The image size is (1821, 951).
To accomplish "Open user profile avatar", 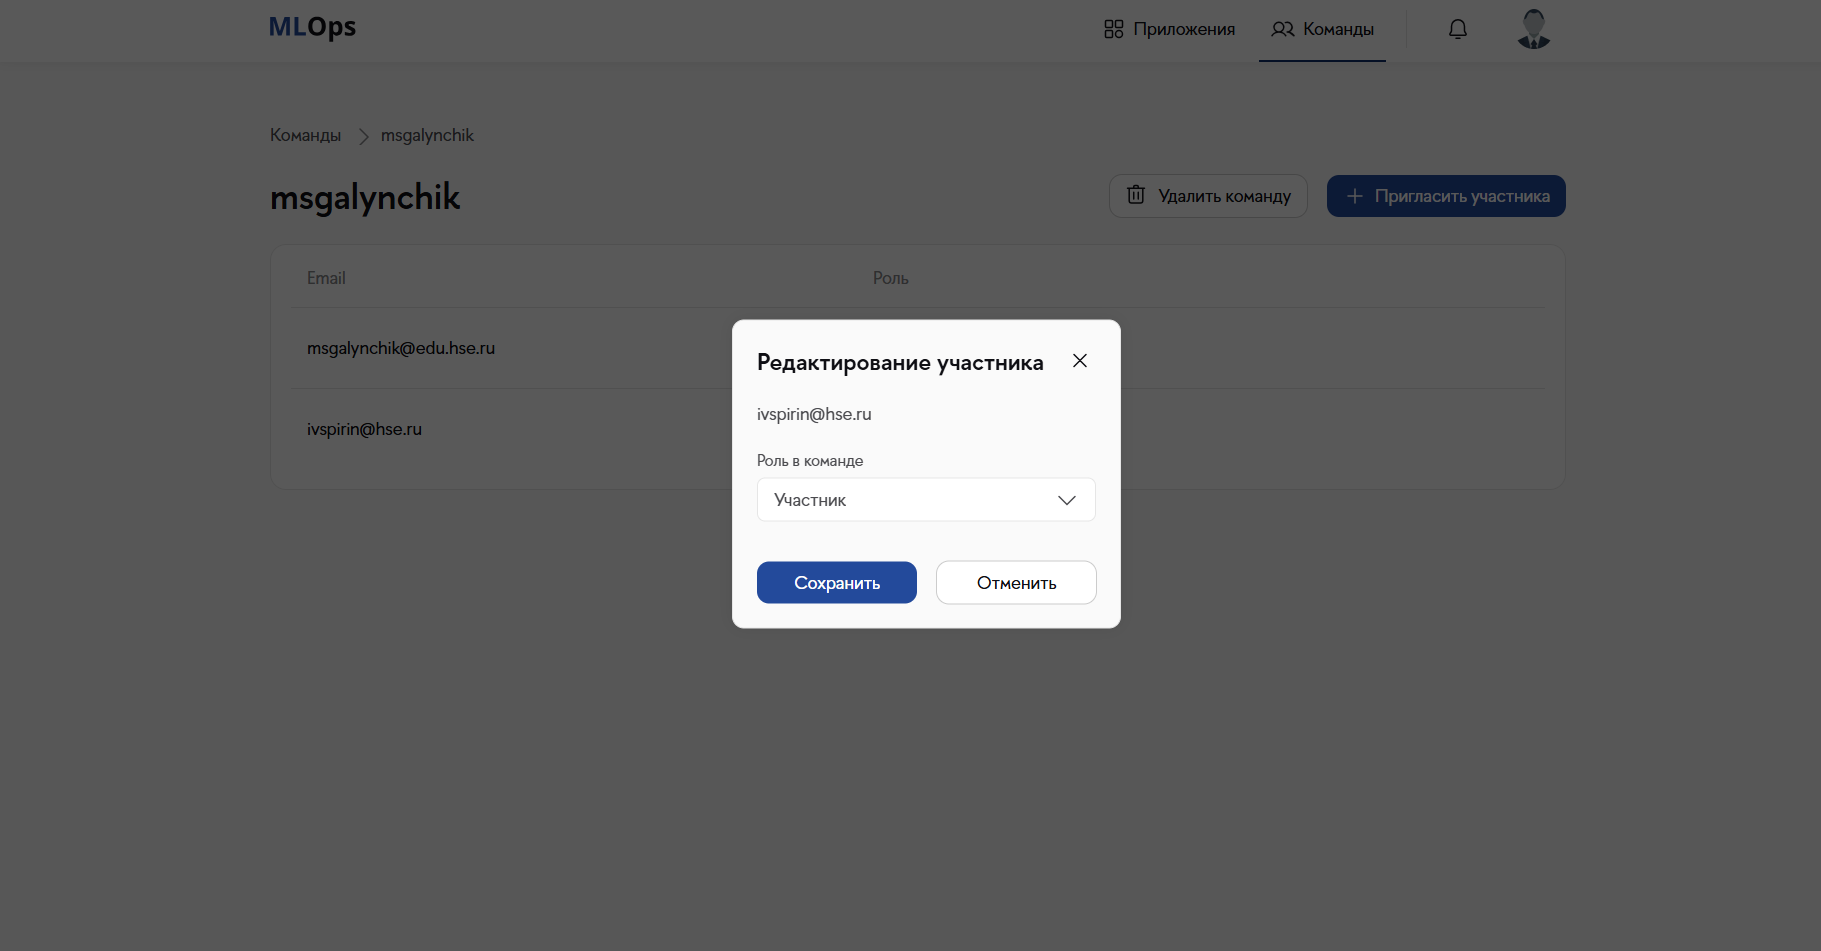I will [x=1533, y=29].
